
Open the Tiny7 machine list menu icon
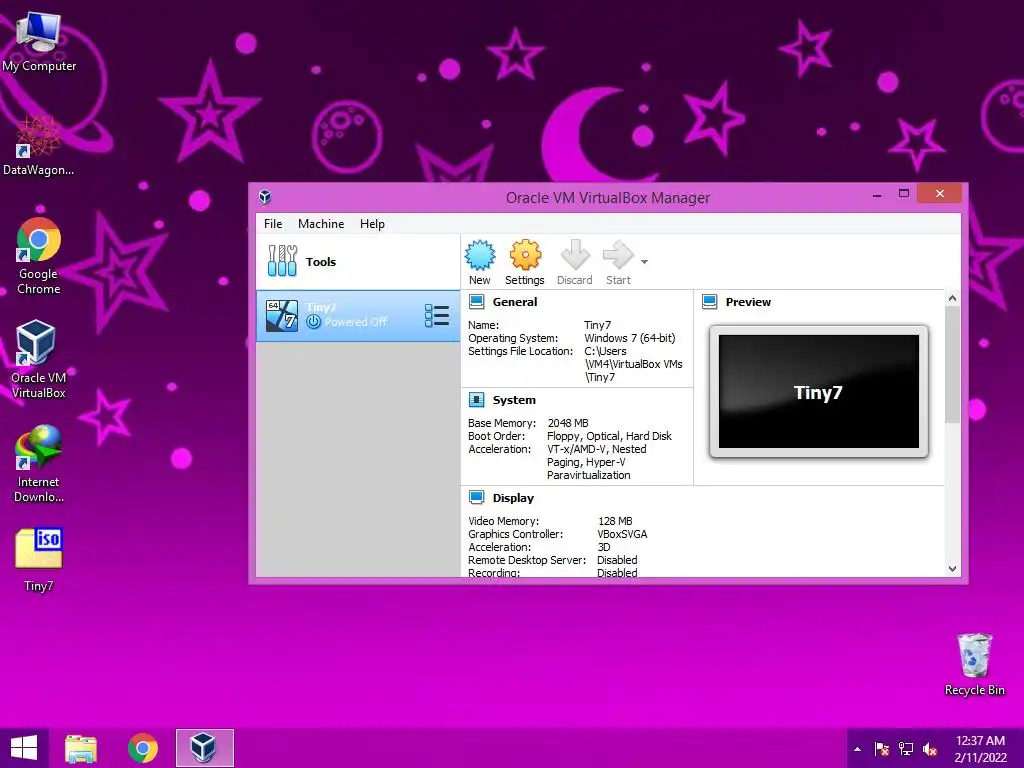[436, 316]
